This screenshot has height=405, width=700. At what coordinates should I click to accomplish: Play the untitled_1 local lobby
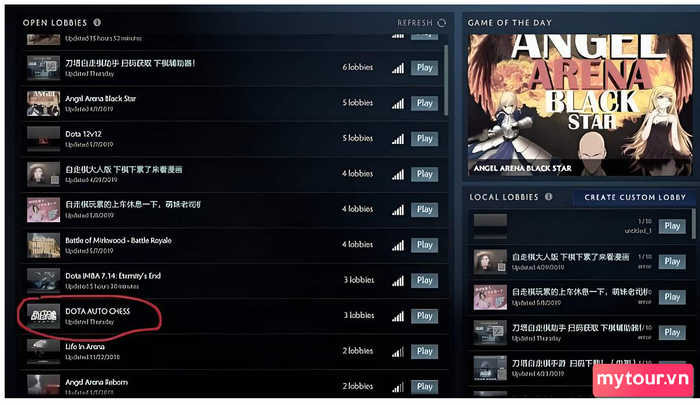[x=672, y=226]
